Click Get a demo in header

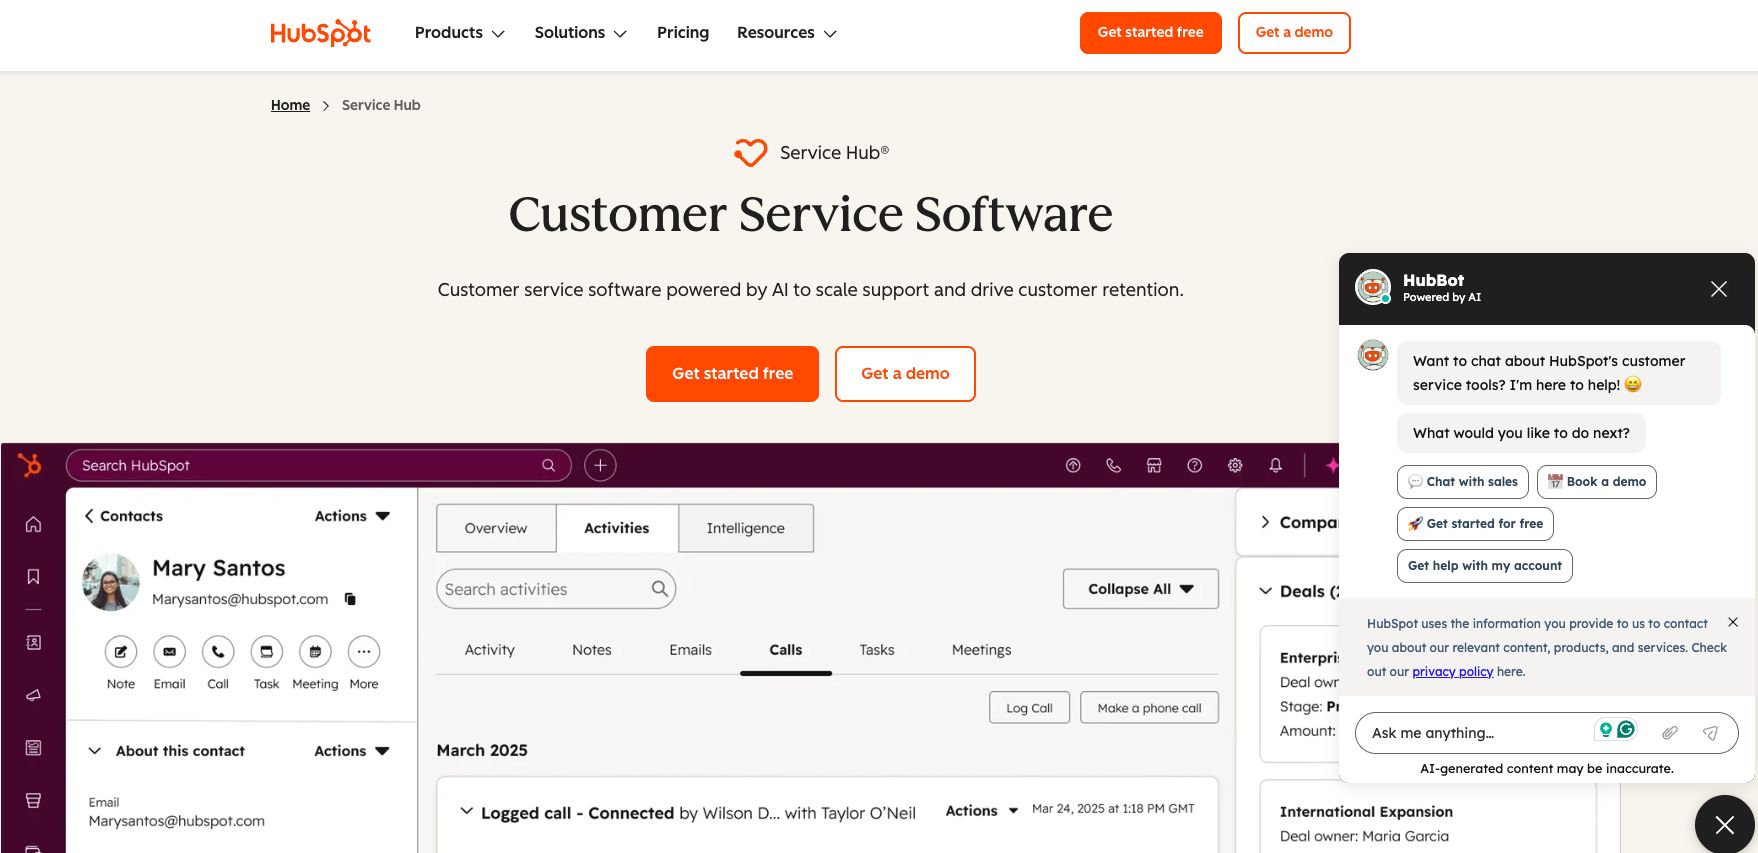pos(1294,33)
